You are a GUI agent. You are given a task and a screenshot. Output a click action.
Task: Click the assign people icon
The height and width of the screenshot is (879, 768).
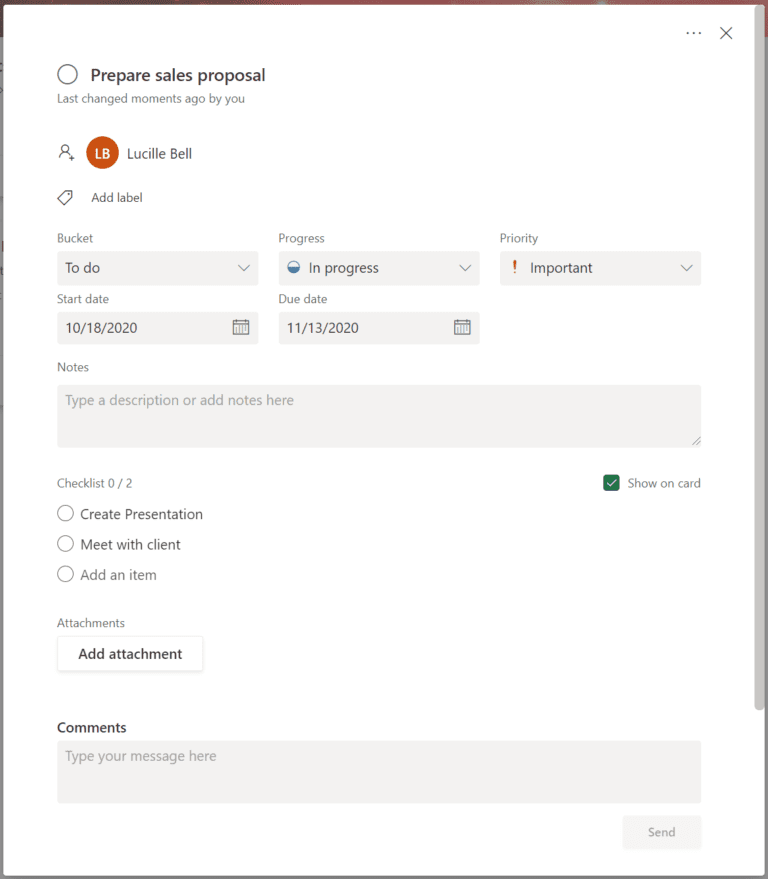click(65, 152)
